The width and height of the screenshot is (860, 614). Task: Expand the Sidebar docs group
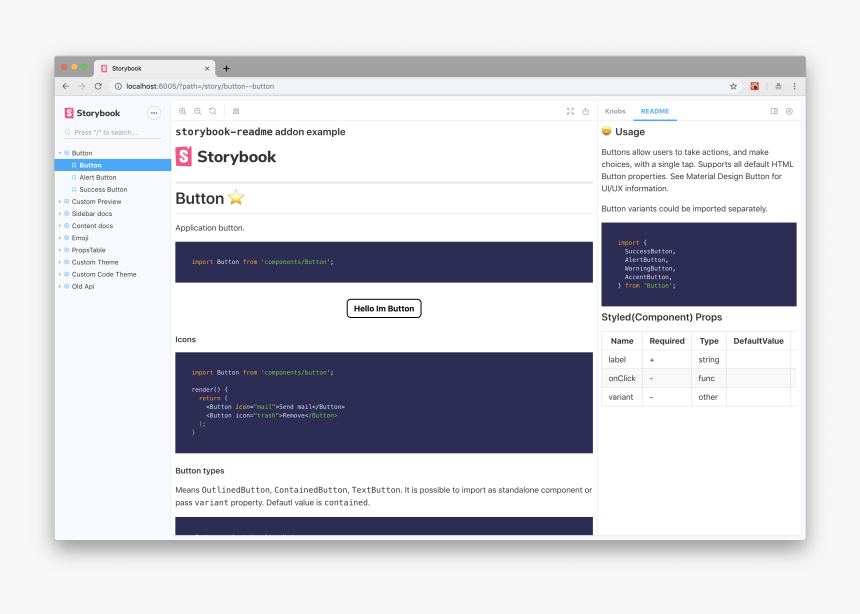92,213
